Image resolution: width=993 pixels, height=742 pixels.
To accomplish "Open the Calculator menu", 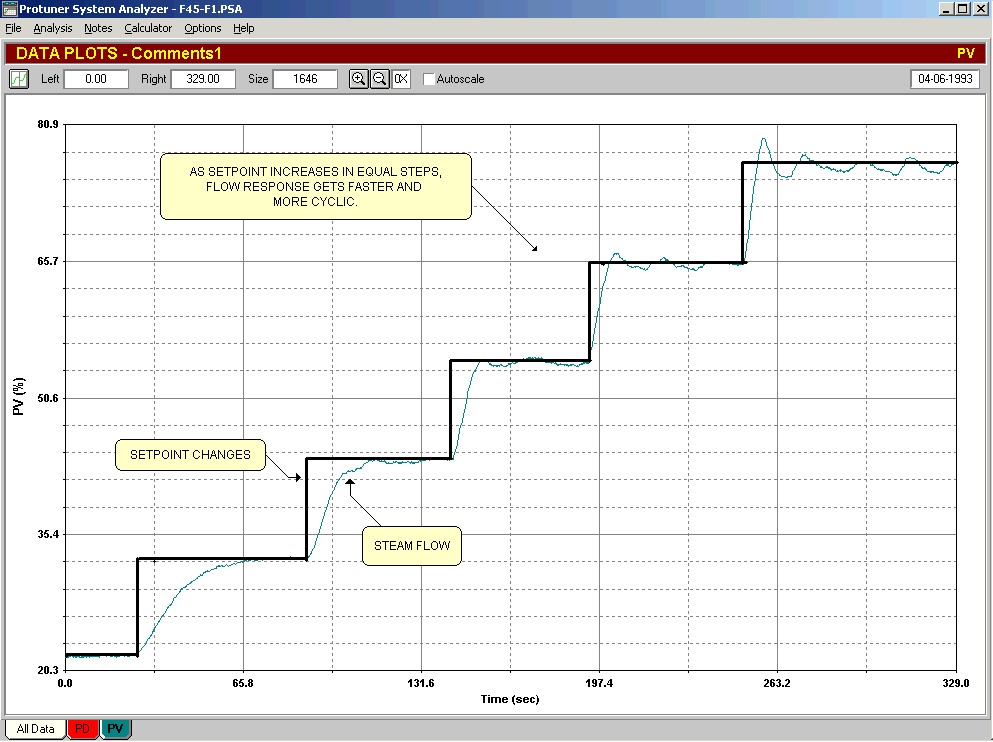I will [148, 28].
